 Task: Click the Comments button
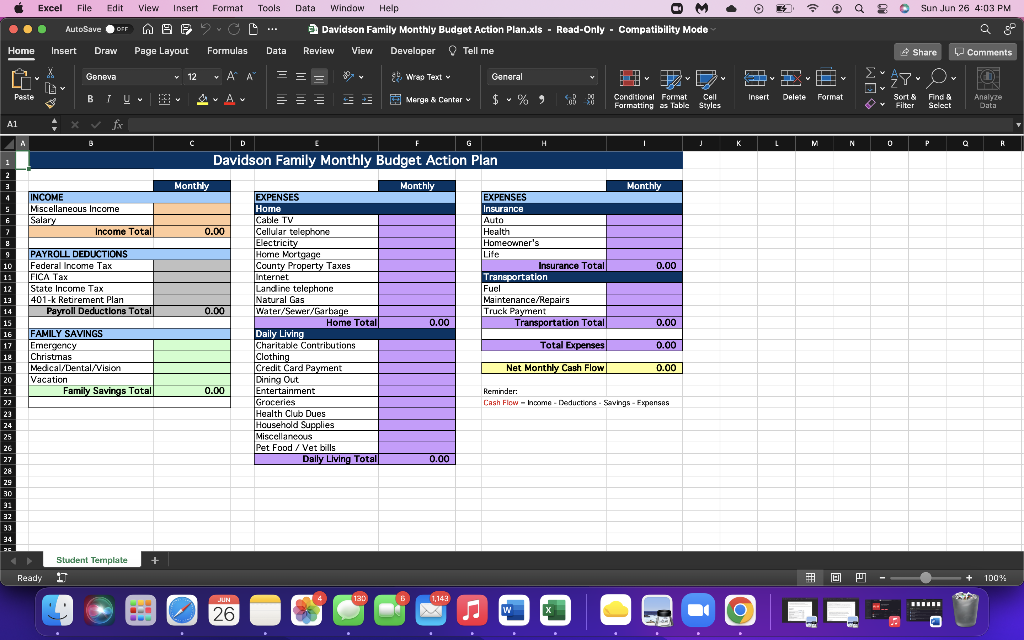point(983,52)
